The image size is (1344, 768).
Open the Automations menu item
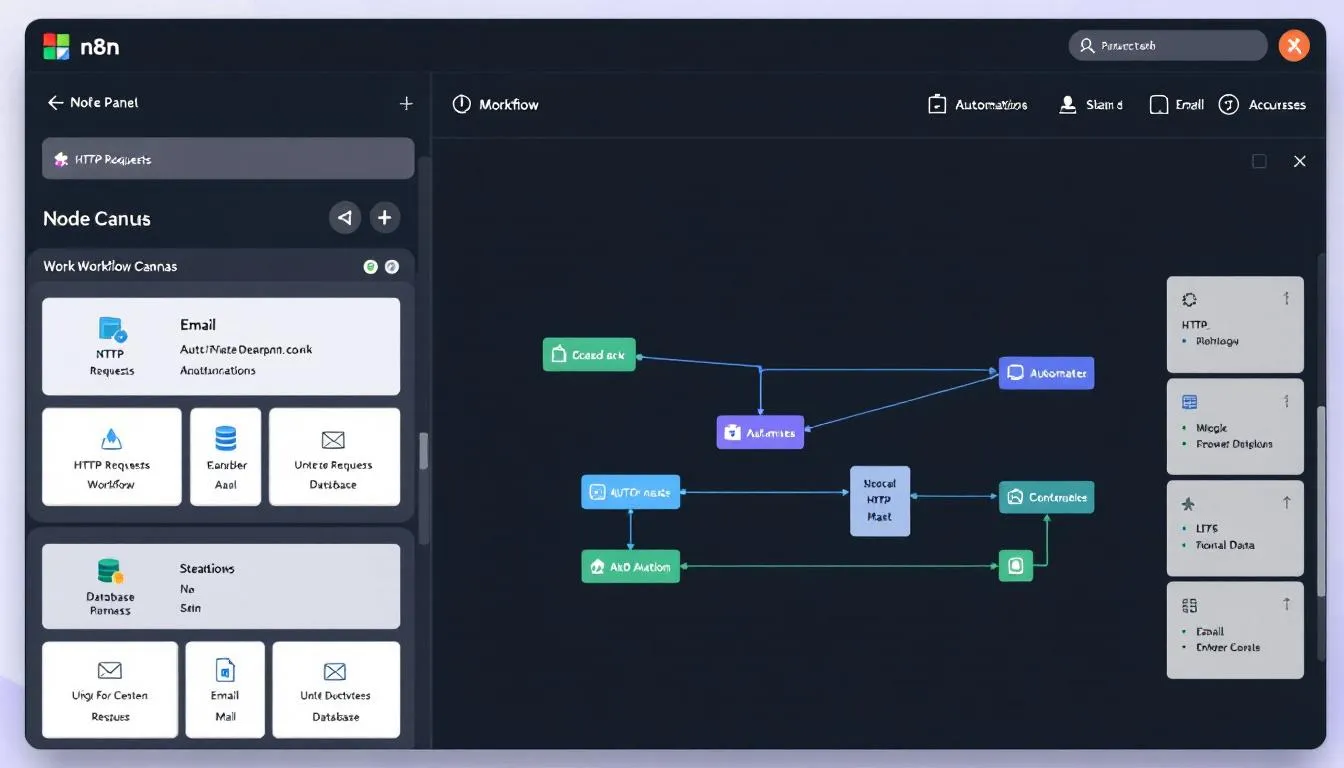coord(978,105)
